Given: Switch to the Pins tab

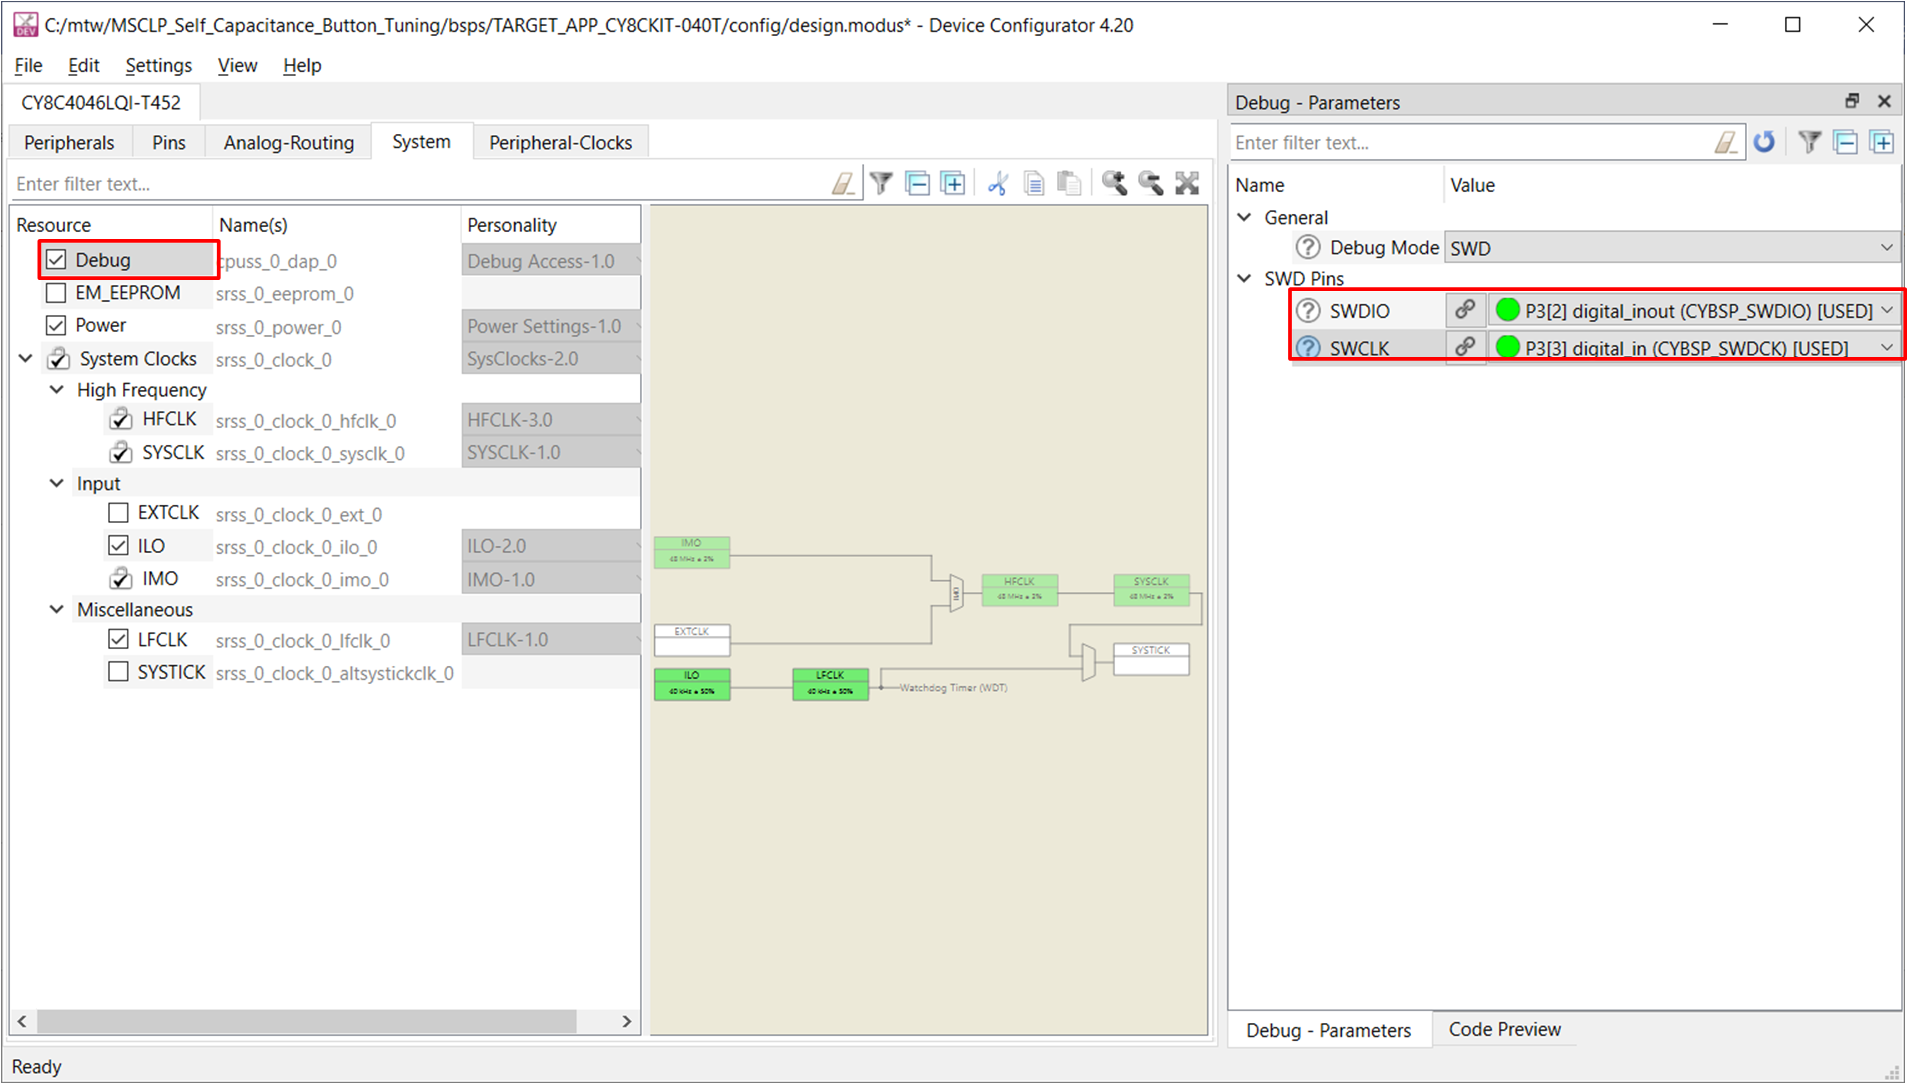Looking at the screenshot, I should [x=168, y=142].
